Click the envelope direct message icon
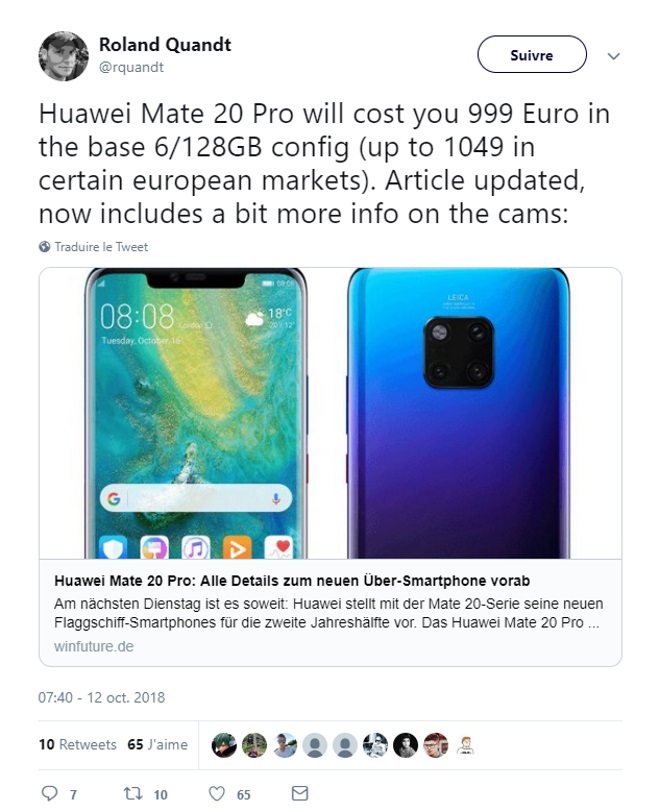This screenshot has height=812, width=660. point(300,793)
